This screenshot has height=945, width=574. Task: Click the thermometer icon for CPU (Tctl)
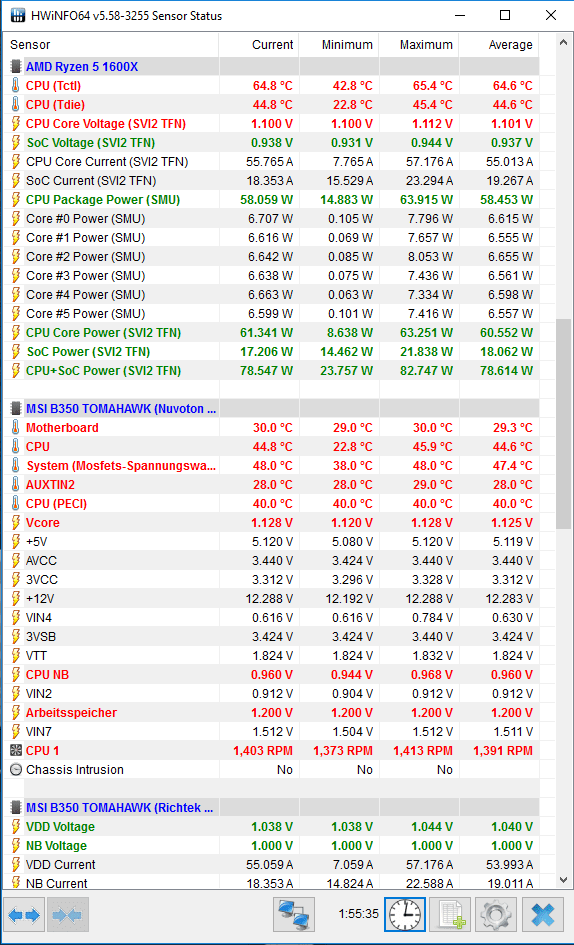tap(16, 86)
